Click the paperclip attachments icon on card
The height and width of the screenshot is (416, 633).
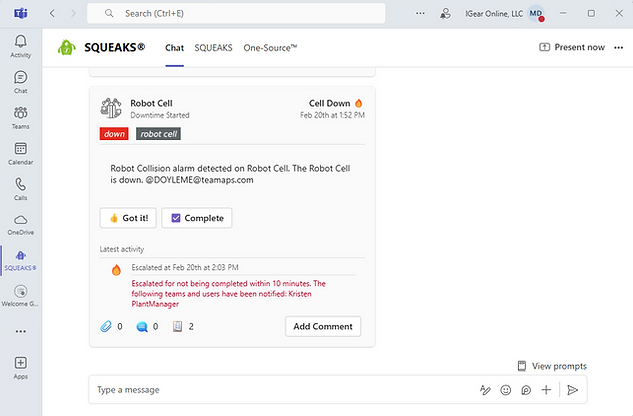click(x=106, y=326)
